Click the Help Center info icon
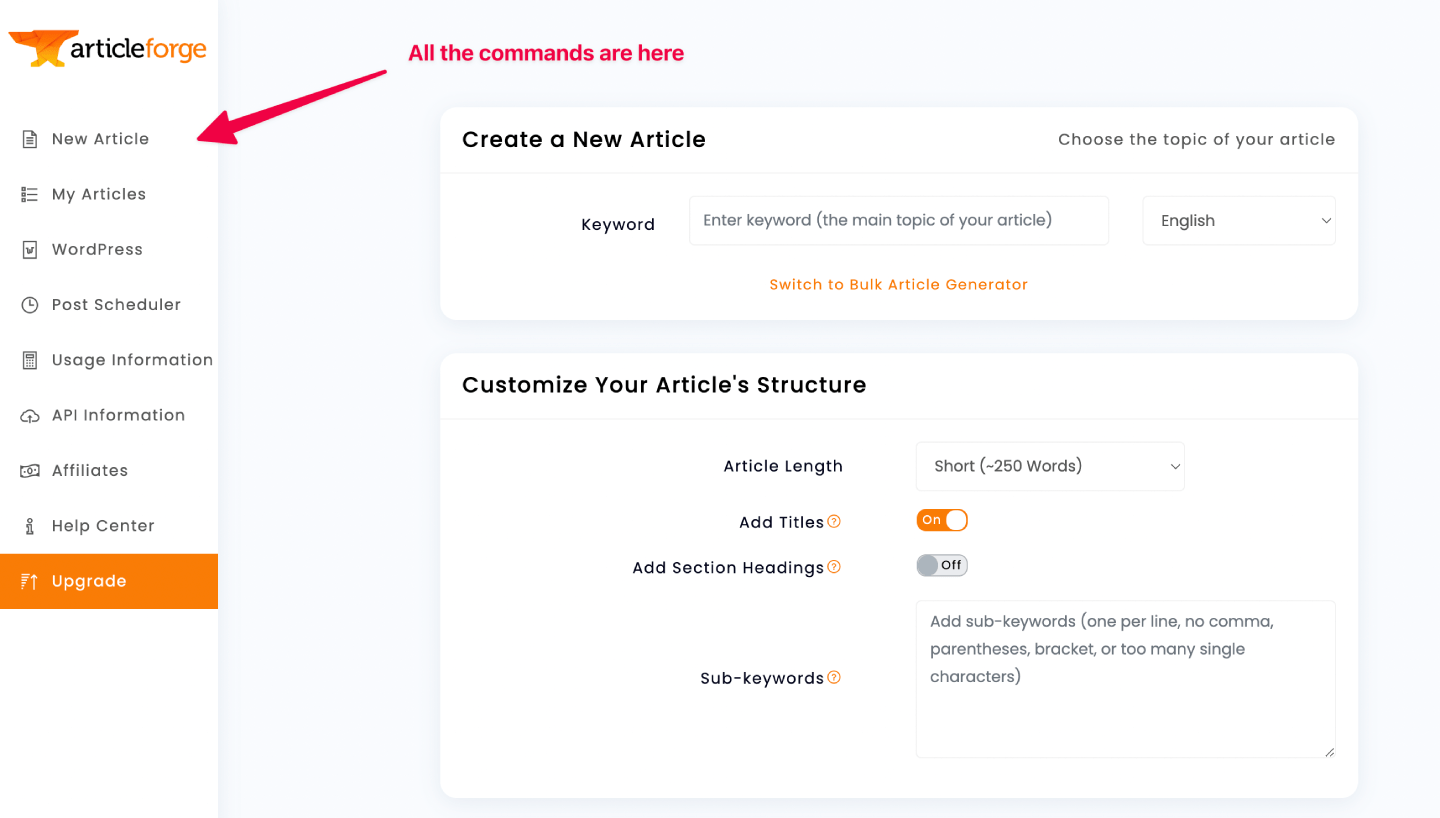The image size is (1440, 818). coord(30,526)
